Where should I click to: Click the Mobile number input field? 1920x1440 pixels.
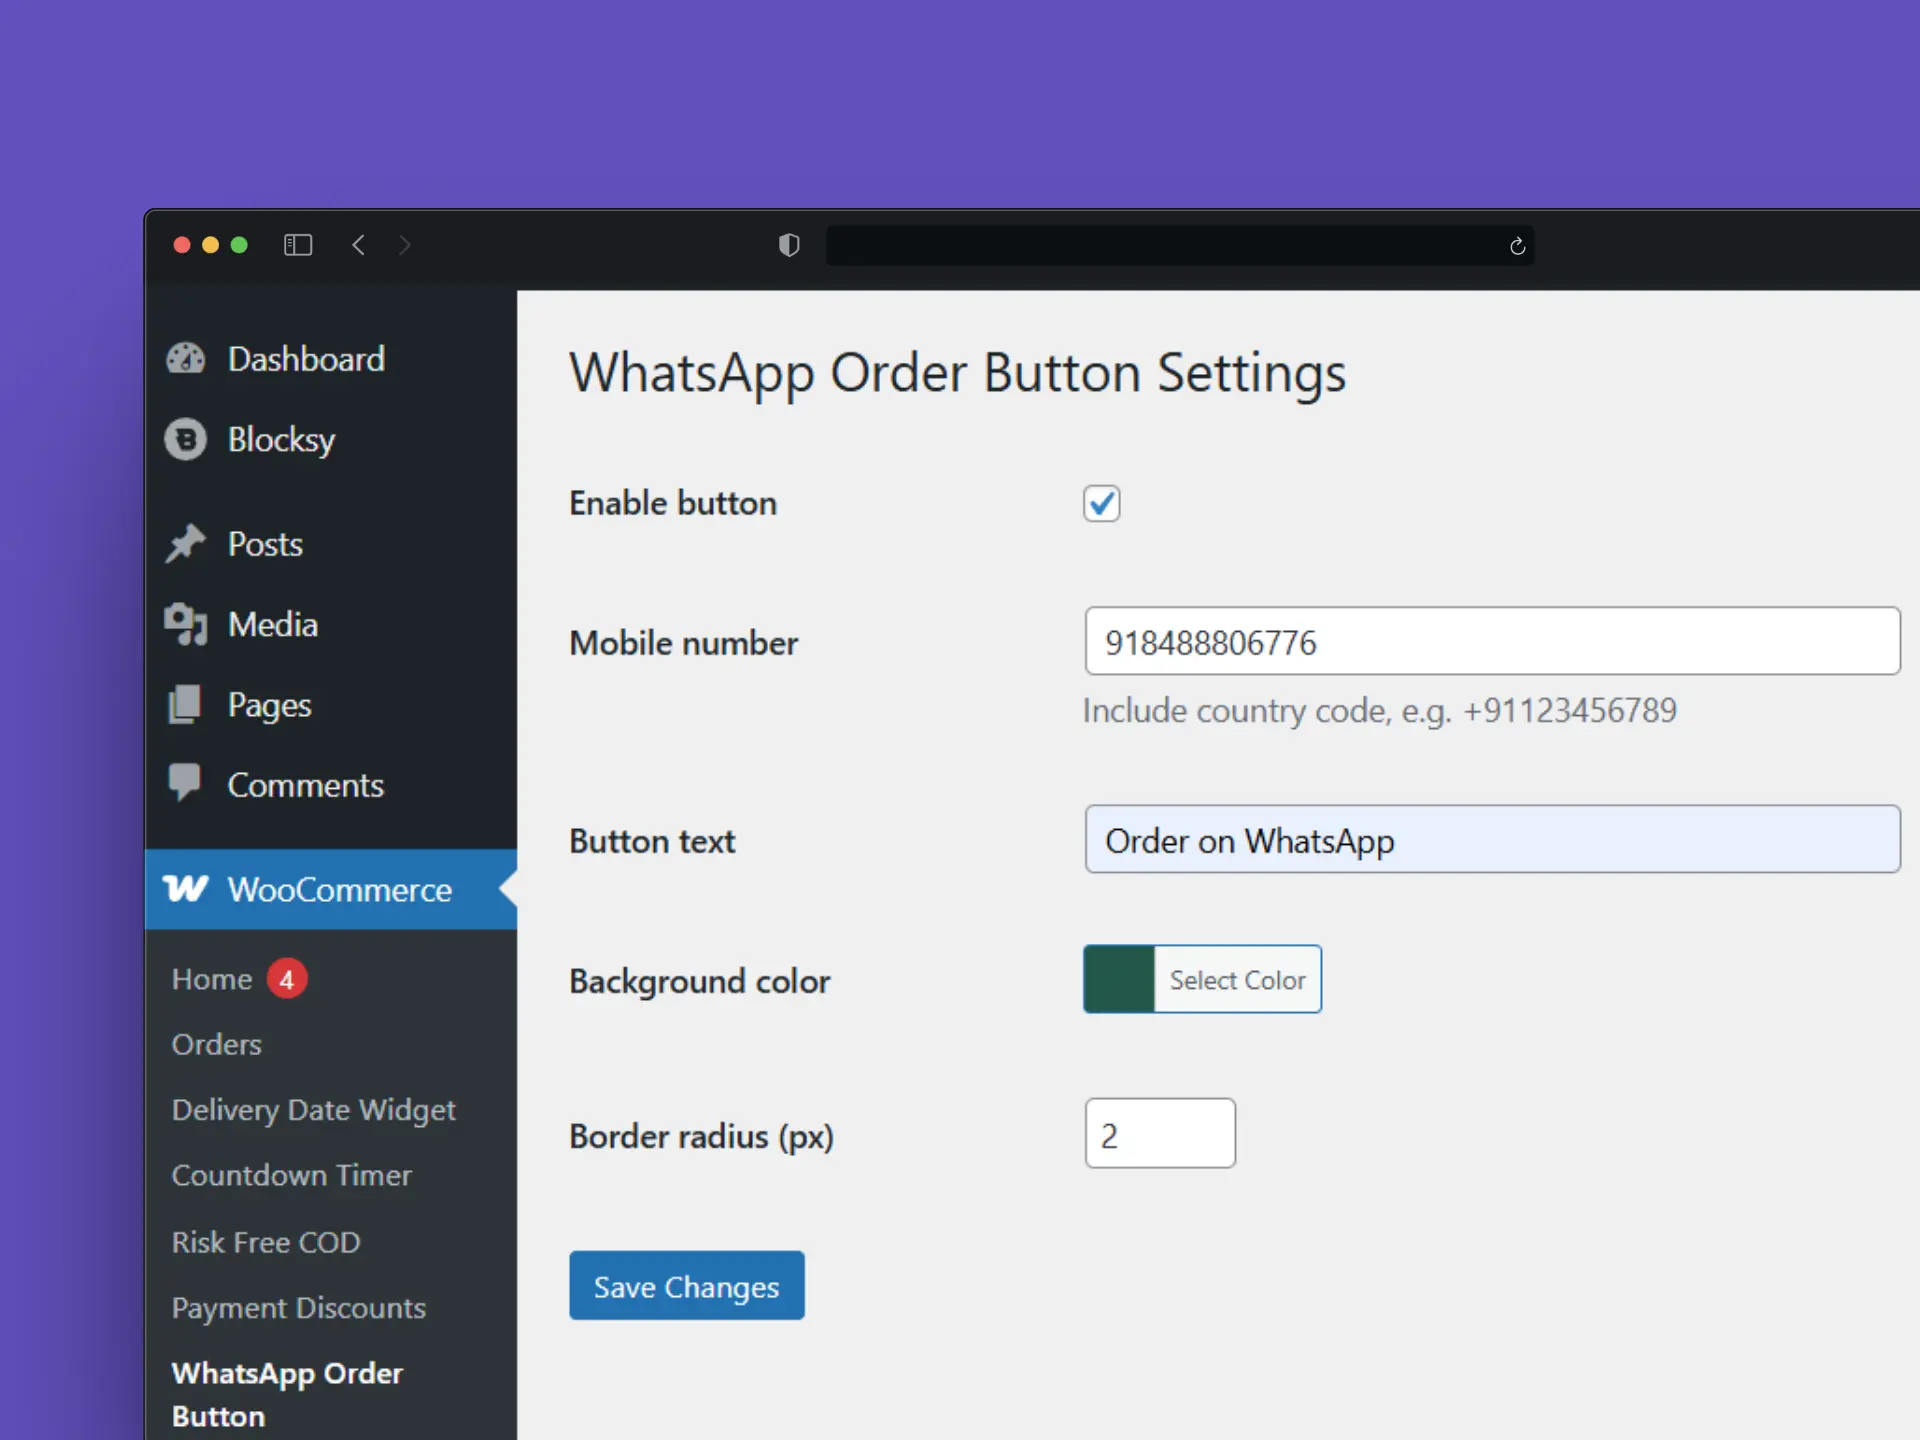[1492, 641]
